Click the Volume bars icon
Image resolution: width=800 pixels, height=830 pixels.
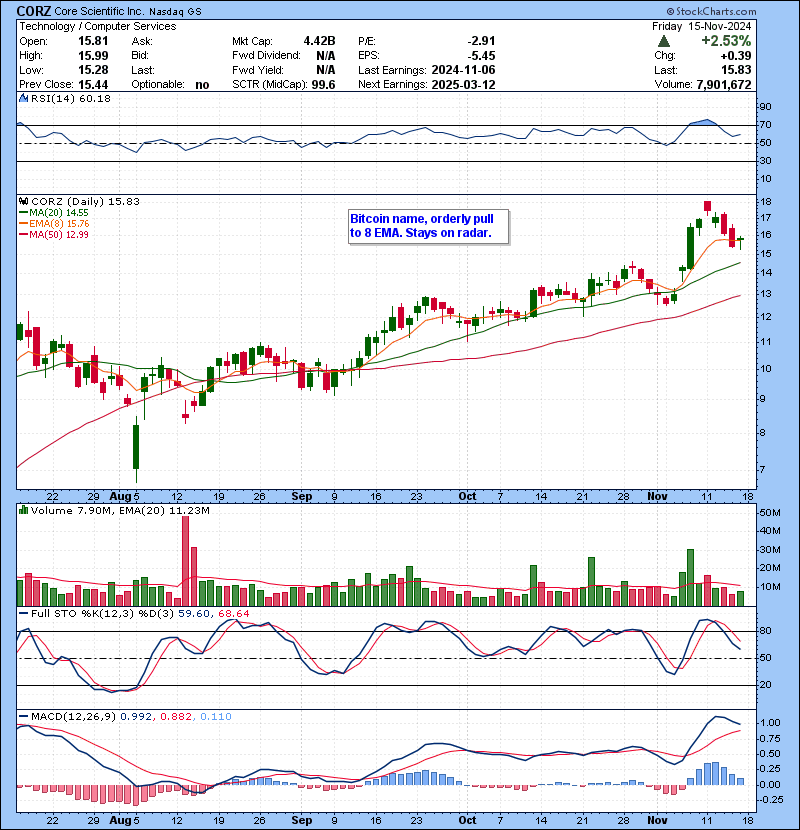pyautogui.click(x=23, y=511)
